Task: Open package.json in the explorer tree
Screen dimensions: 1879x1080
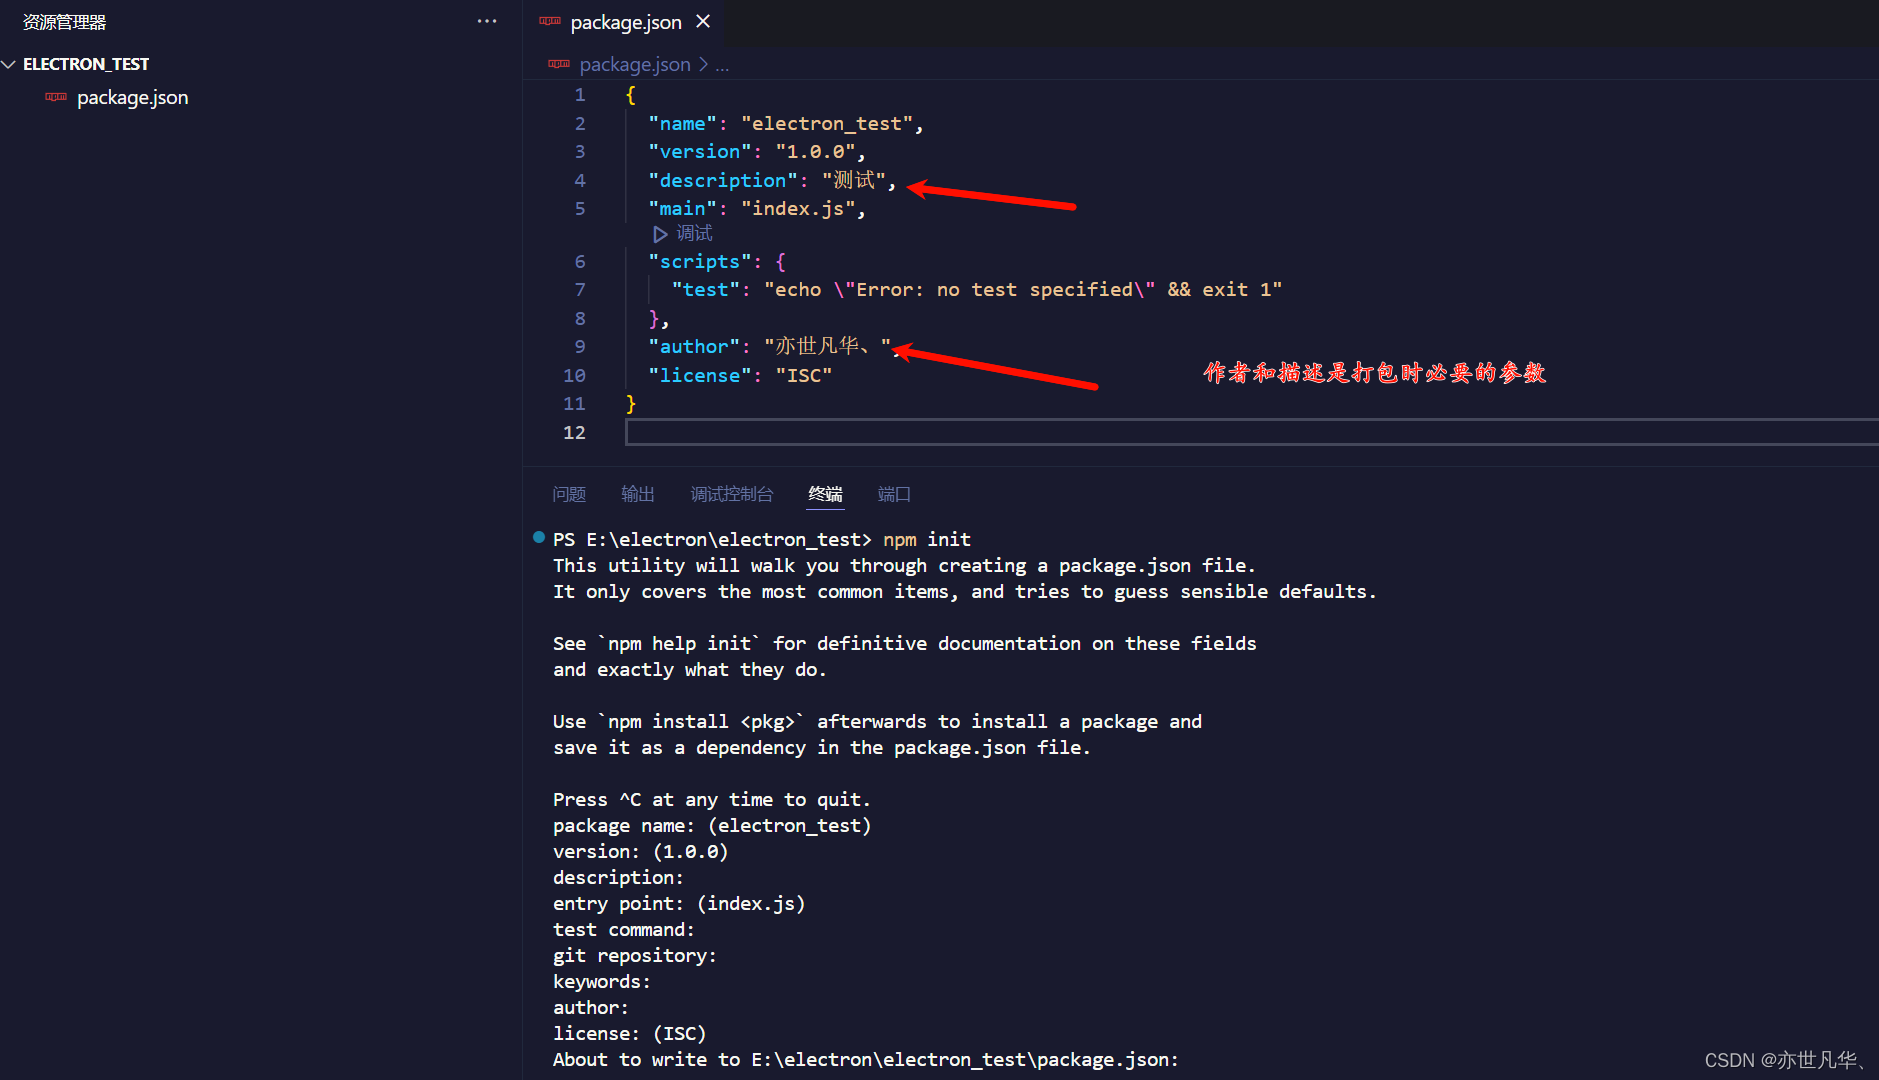Action: click(x=132, y=97)
